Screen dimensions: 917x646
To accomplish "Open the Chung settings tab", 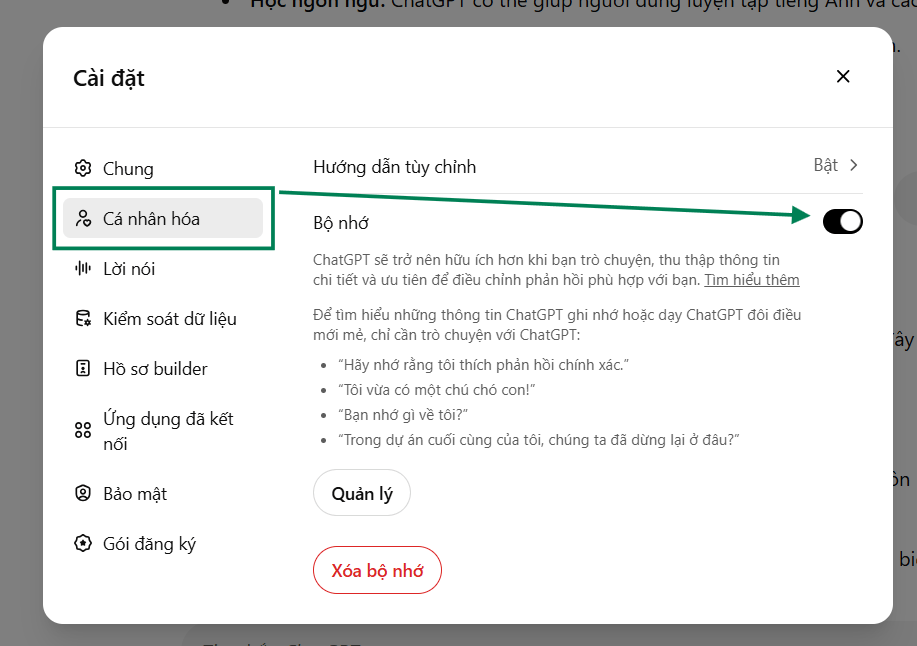I will [x=163, y=168].
